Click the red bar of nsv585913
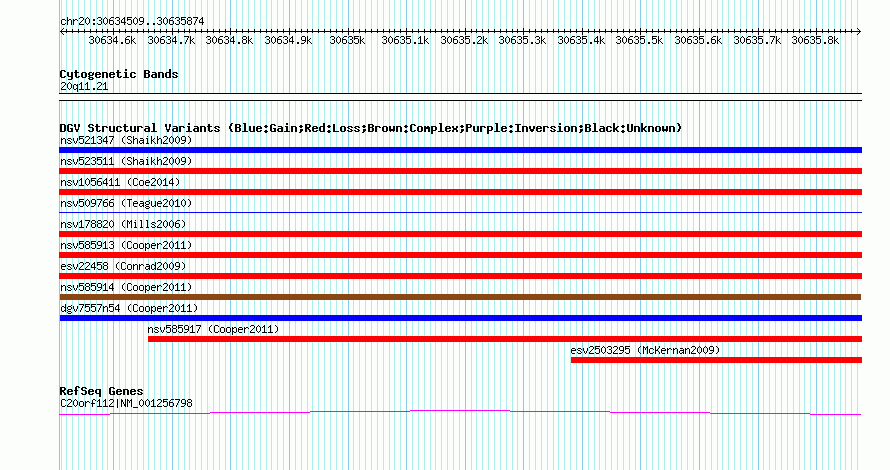 tap(461, 255)
